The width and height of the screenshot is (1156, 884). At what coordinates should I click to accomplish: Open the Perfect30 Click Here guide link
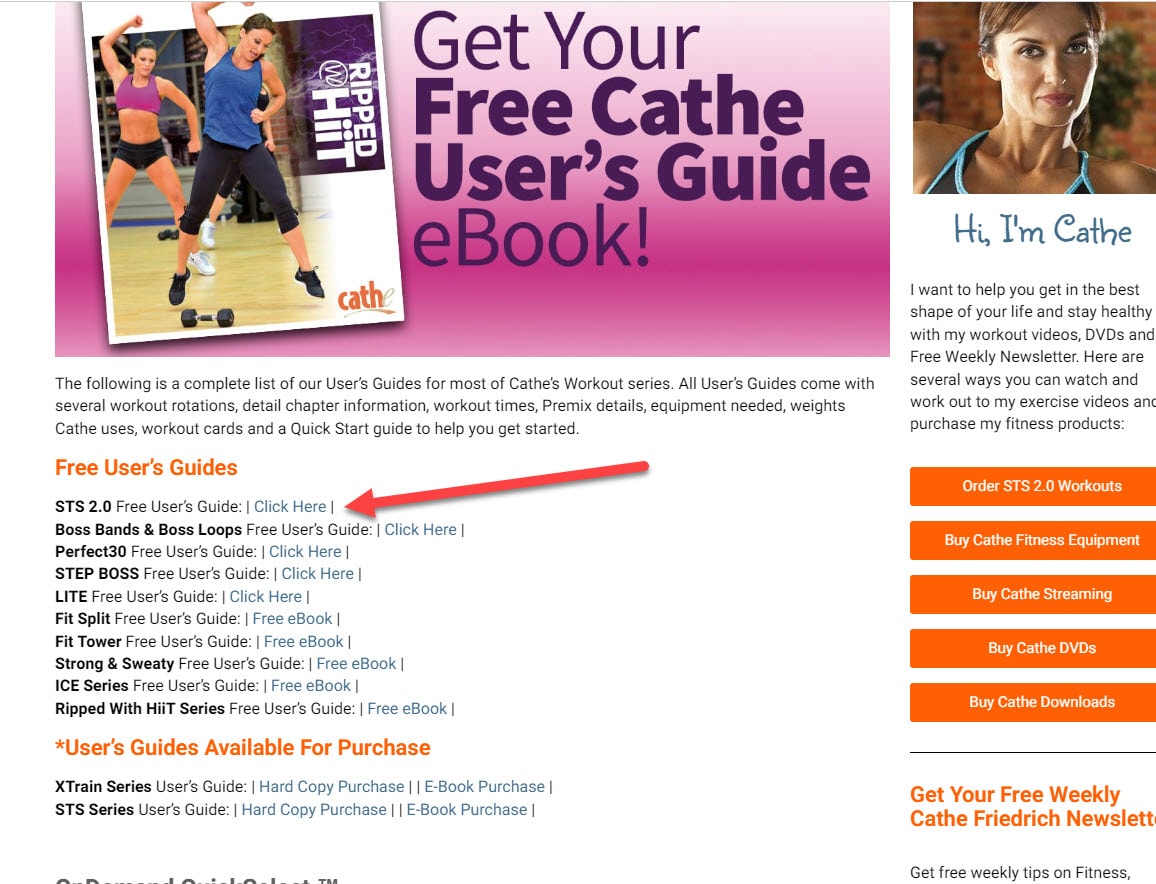304,551
